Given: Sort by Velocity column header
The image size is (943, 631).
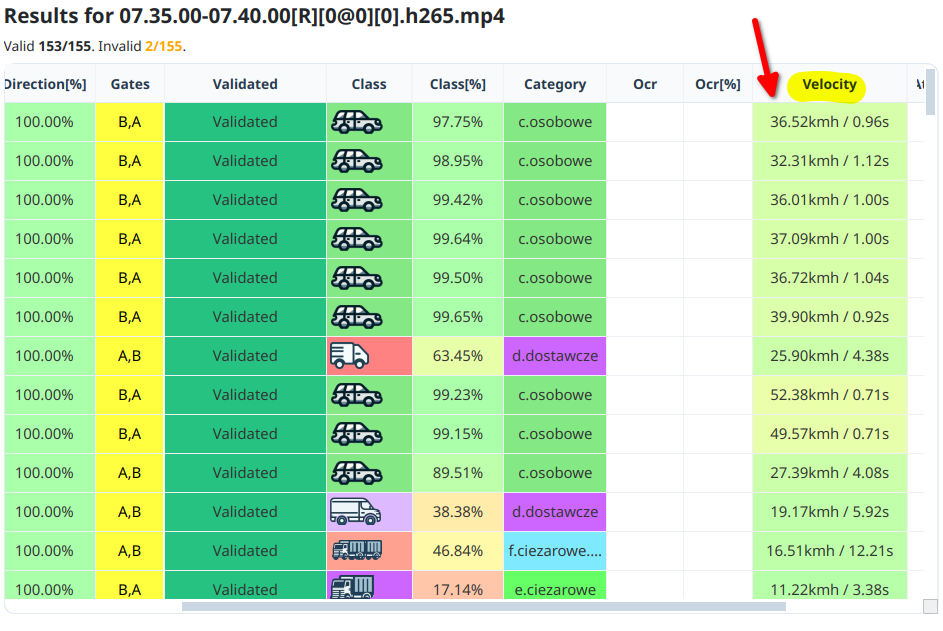Looking at the screenshot, I should coord(829,84).
